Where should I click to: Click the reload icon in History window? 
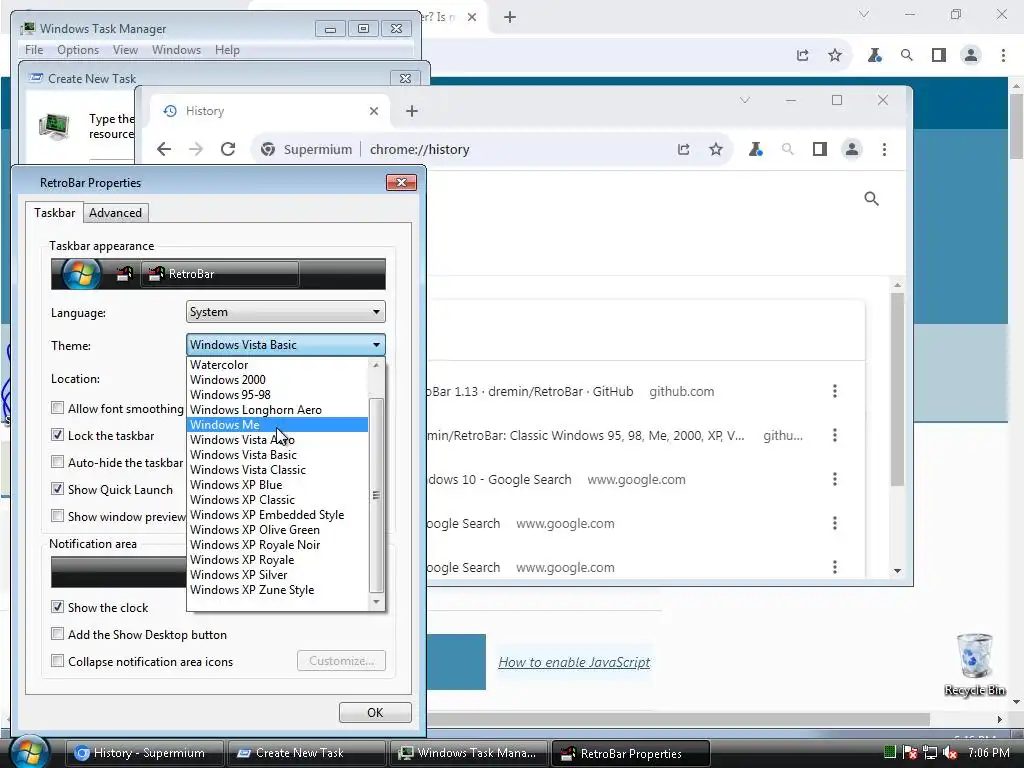(x=228, y=150)
